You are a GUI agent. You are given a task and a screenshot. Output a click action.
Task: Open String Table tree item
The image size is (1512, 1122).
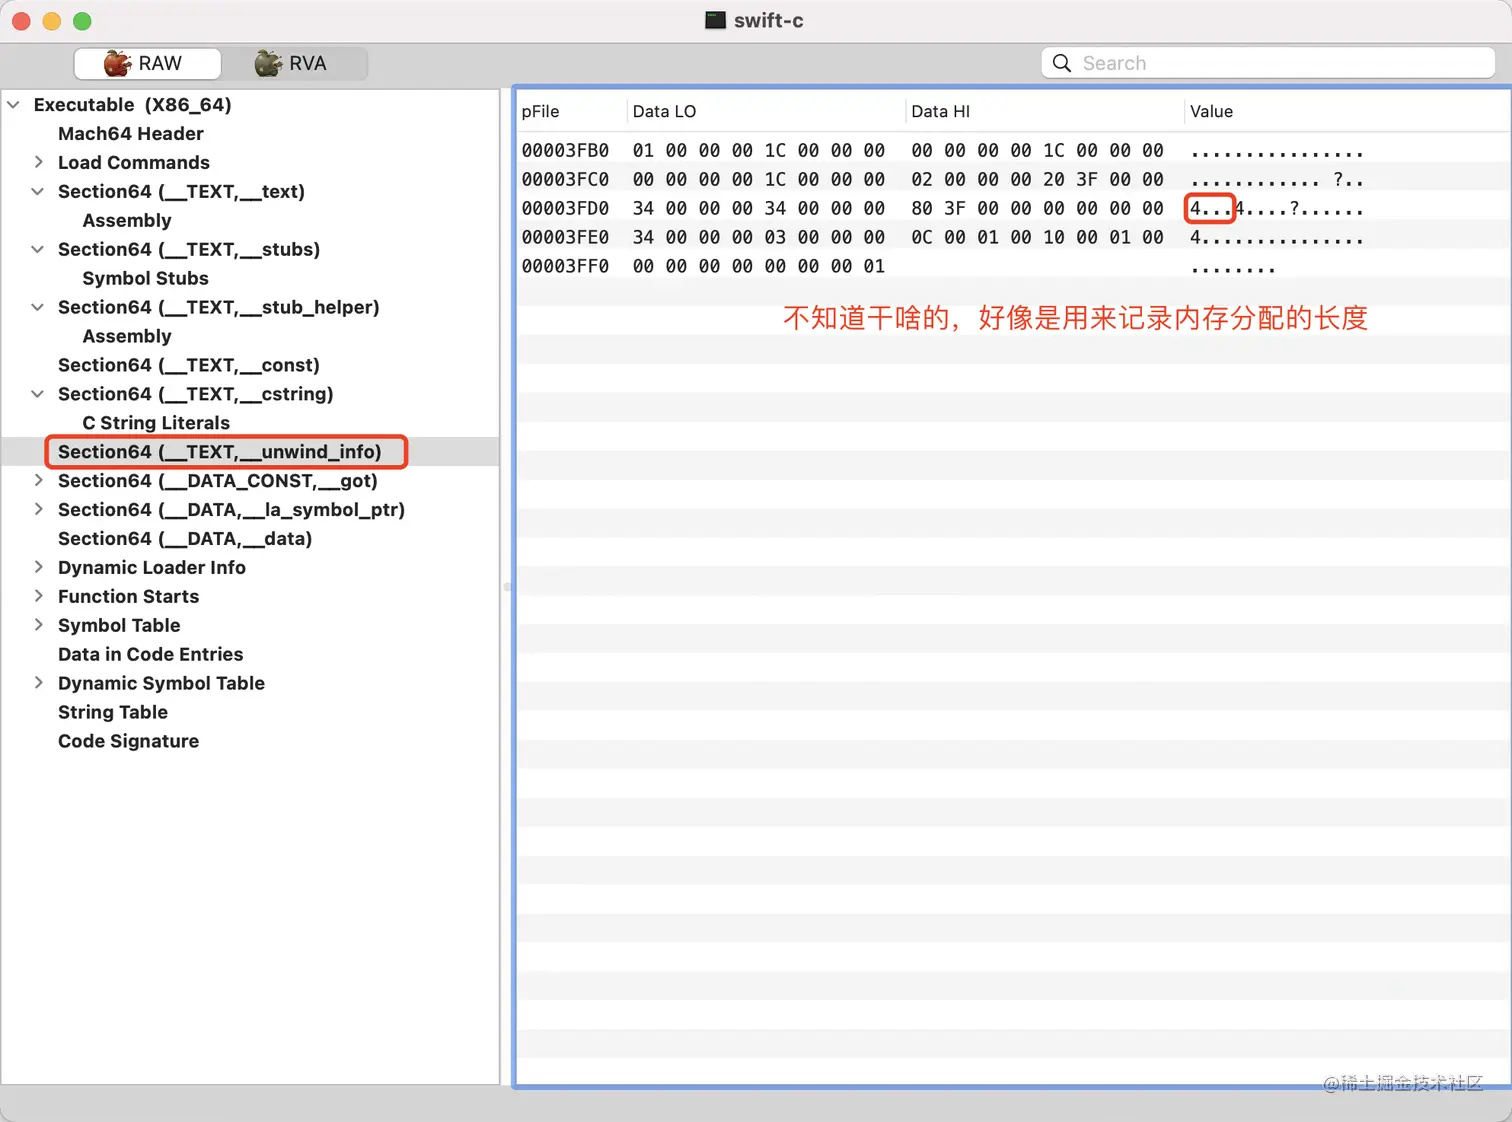point(113,713)
